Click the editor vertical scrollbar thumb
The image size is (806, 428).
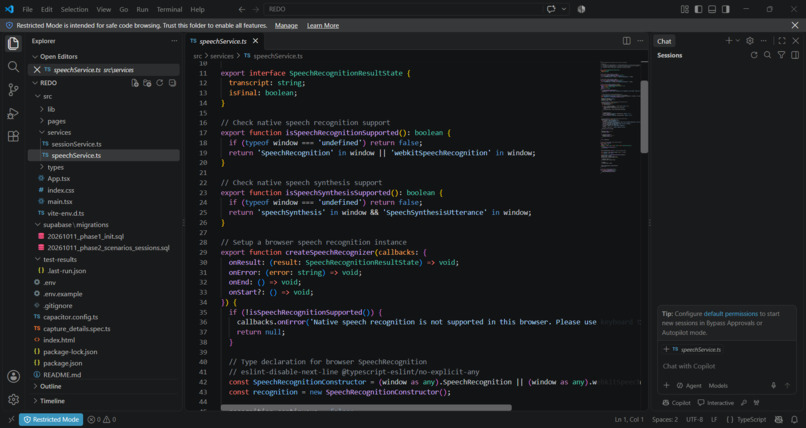[x=644, y=117]
